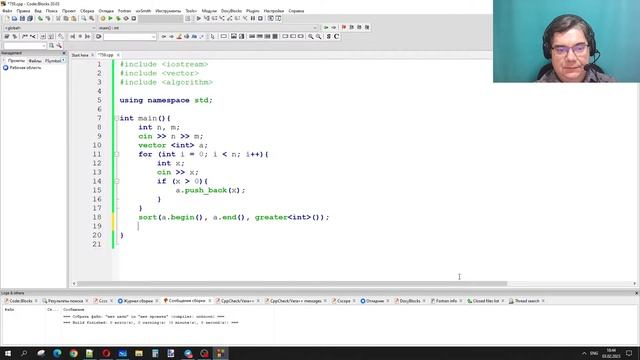The height and width of the screenshot is (360, 640).
Task: Open the Сборка menu
Action: point(87,11)
